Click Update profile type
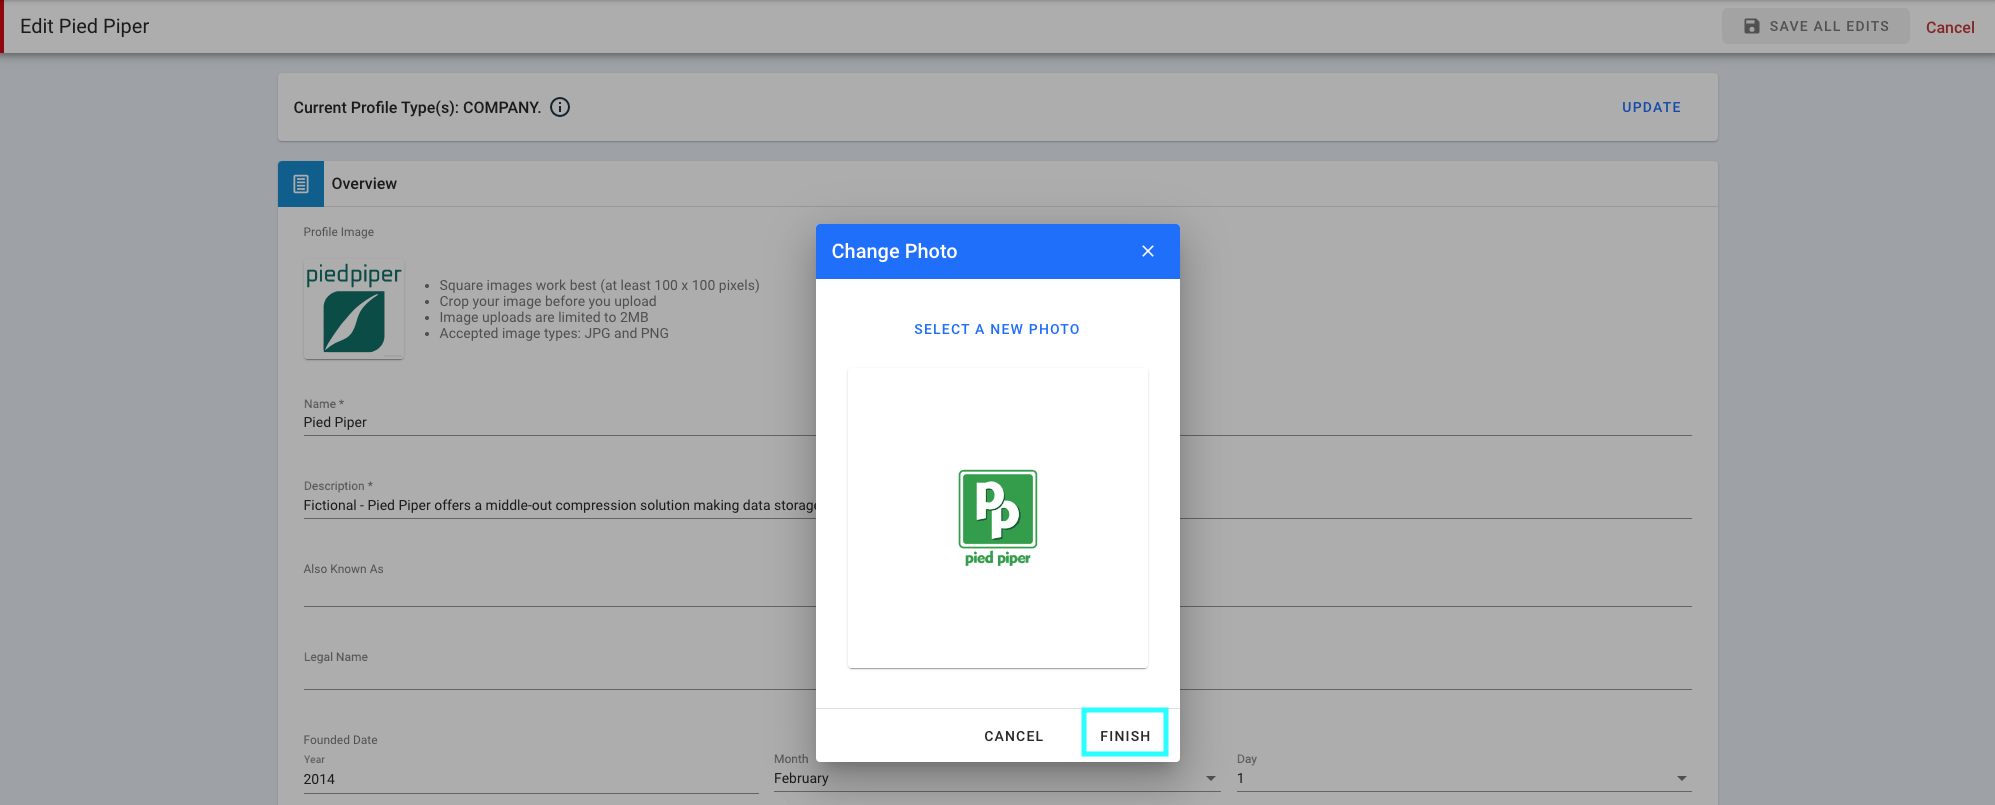The width and height of the screenshot is (1995, 805). tap(1651, 107)
